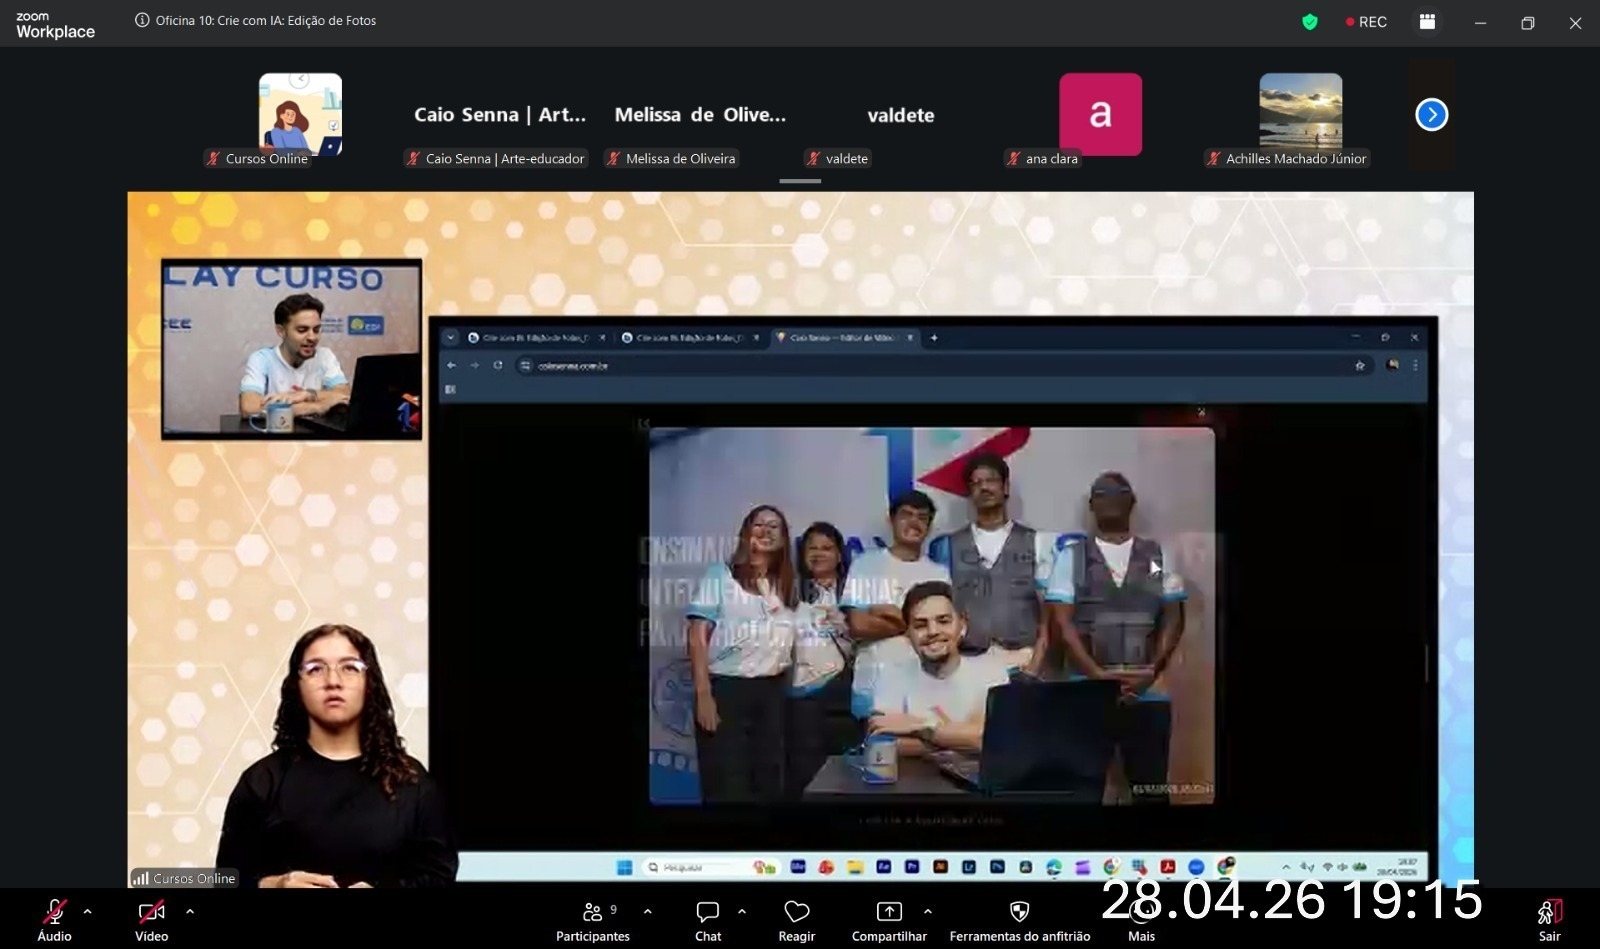1600x949 pixels.
Task: Click the REC recording indicator
Action: 1366,22
